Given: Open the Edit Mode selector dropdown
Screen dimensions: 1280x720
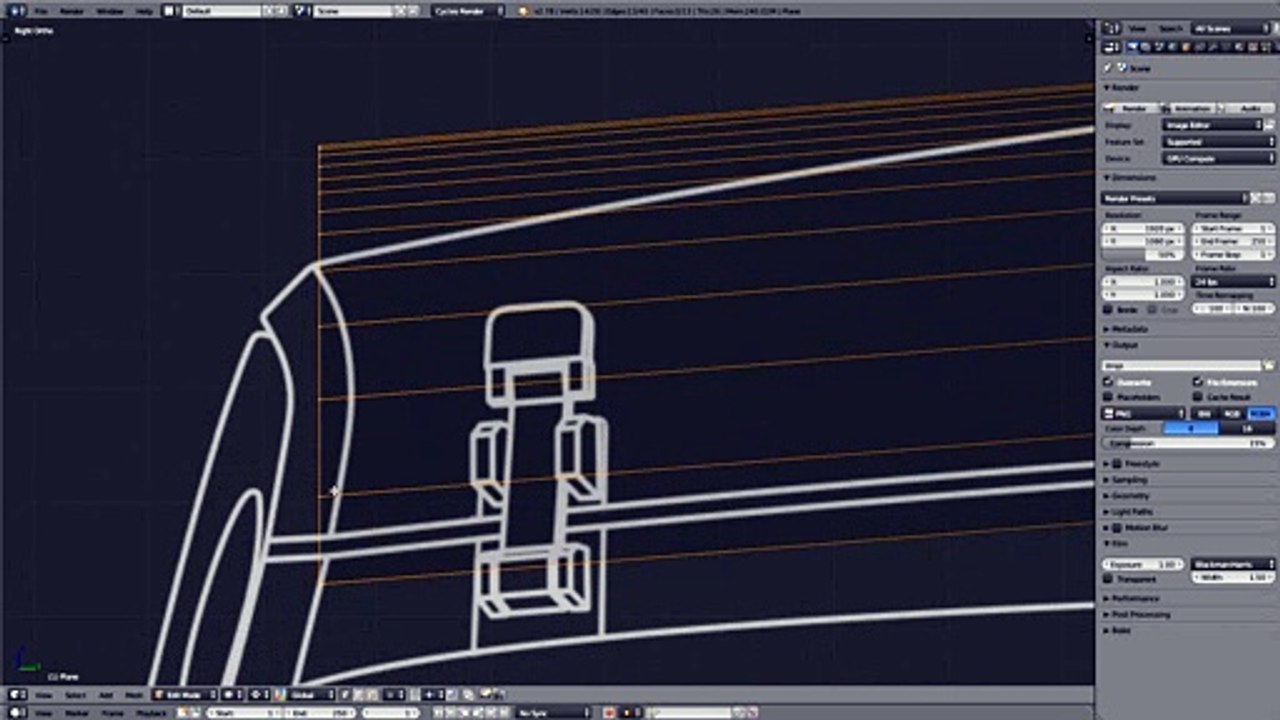Looking at the screenshot, I should [185, 694].
